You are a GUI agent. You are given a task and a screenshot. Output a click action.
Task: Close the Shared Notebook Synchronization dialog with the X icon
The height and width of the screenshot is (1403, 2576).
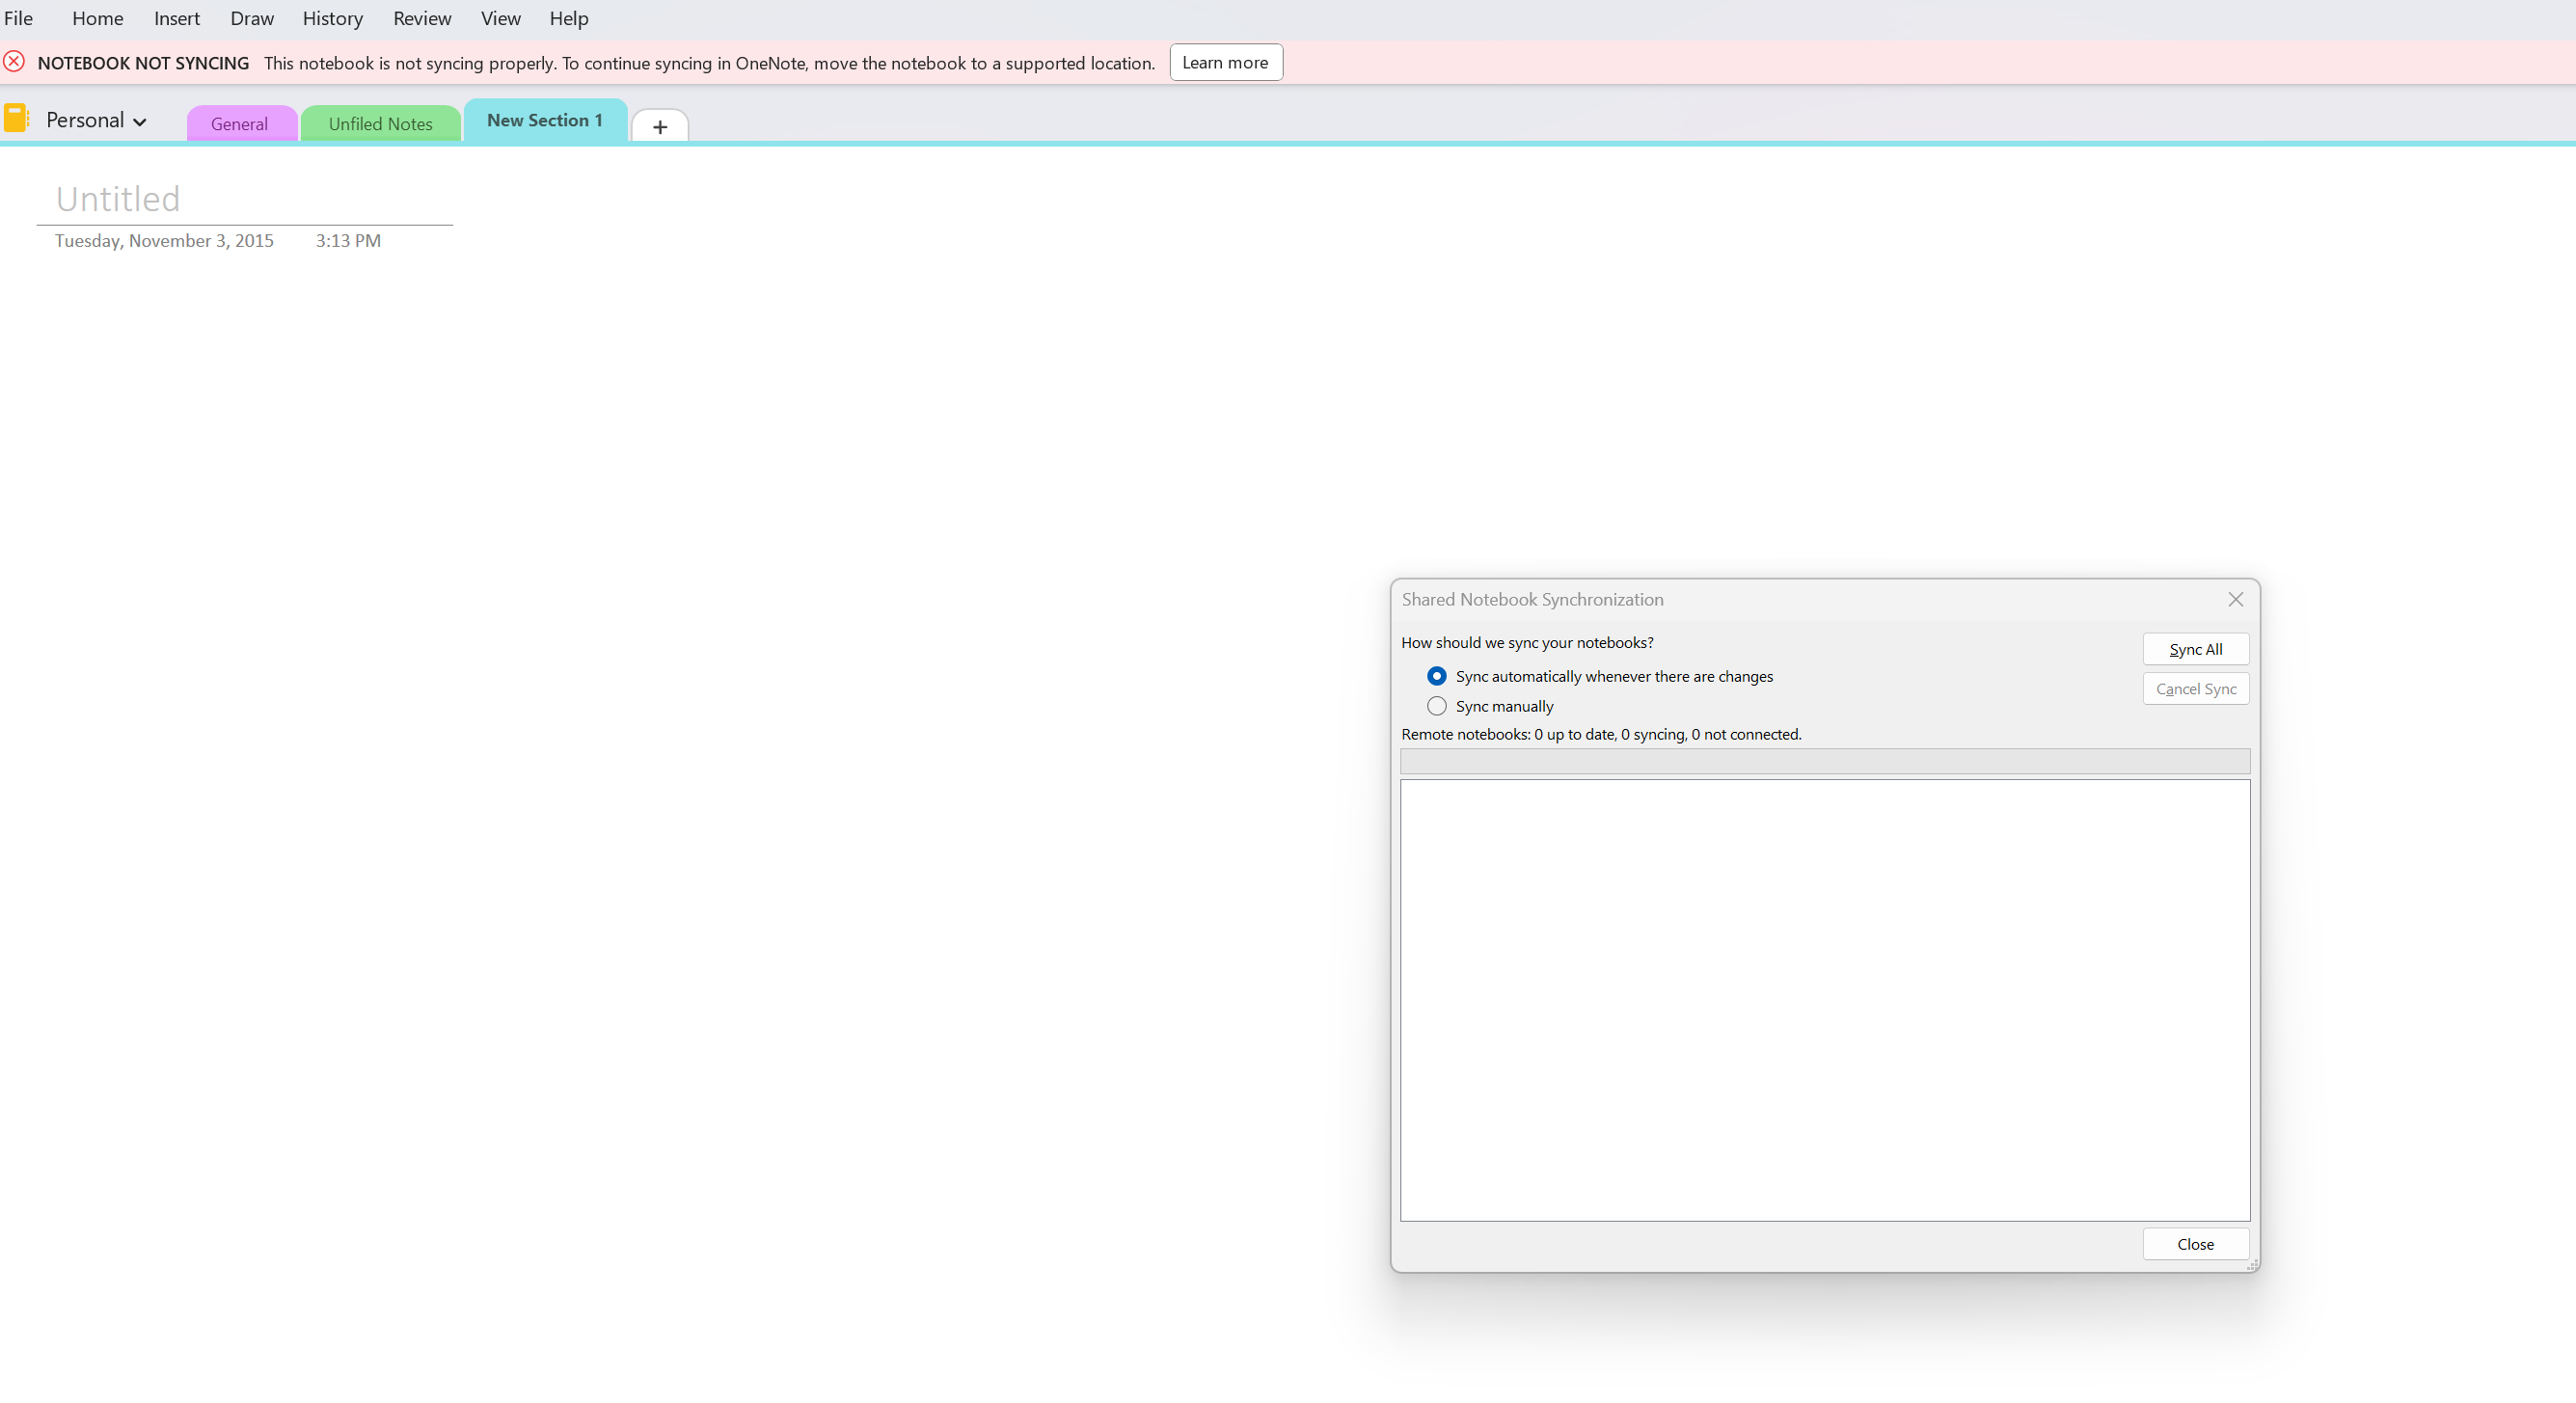click(x=2236, y=599)
